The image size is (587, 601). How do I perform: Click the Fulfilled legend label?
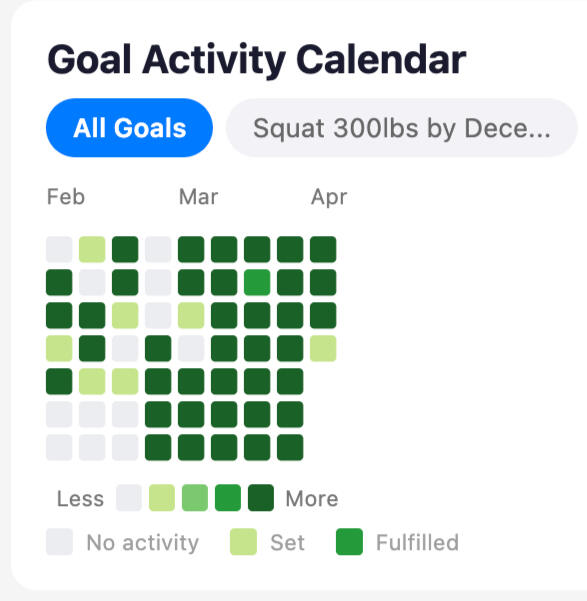pyautogui.click(x=417, y=542)
